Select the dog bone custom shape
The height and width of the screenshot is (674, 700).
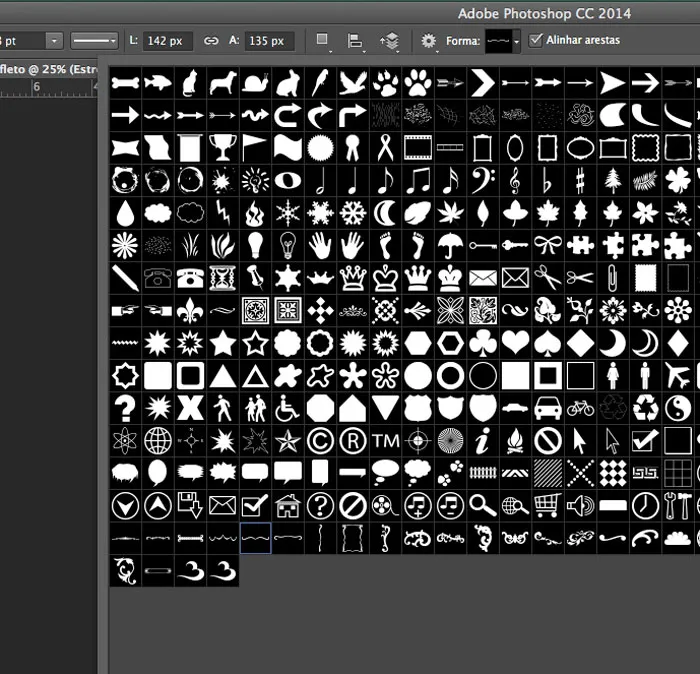(x=125, y=83)
